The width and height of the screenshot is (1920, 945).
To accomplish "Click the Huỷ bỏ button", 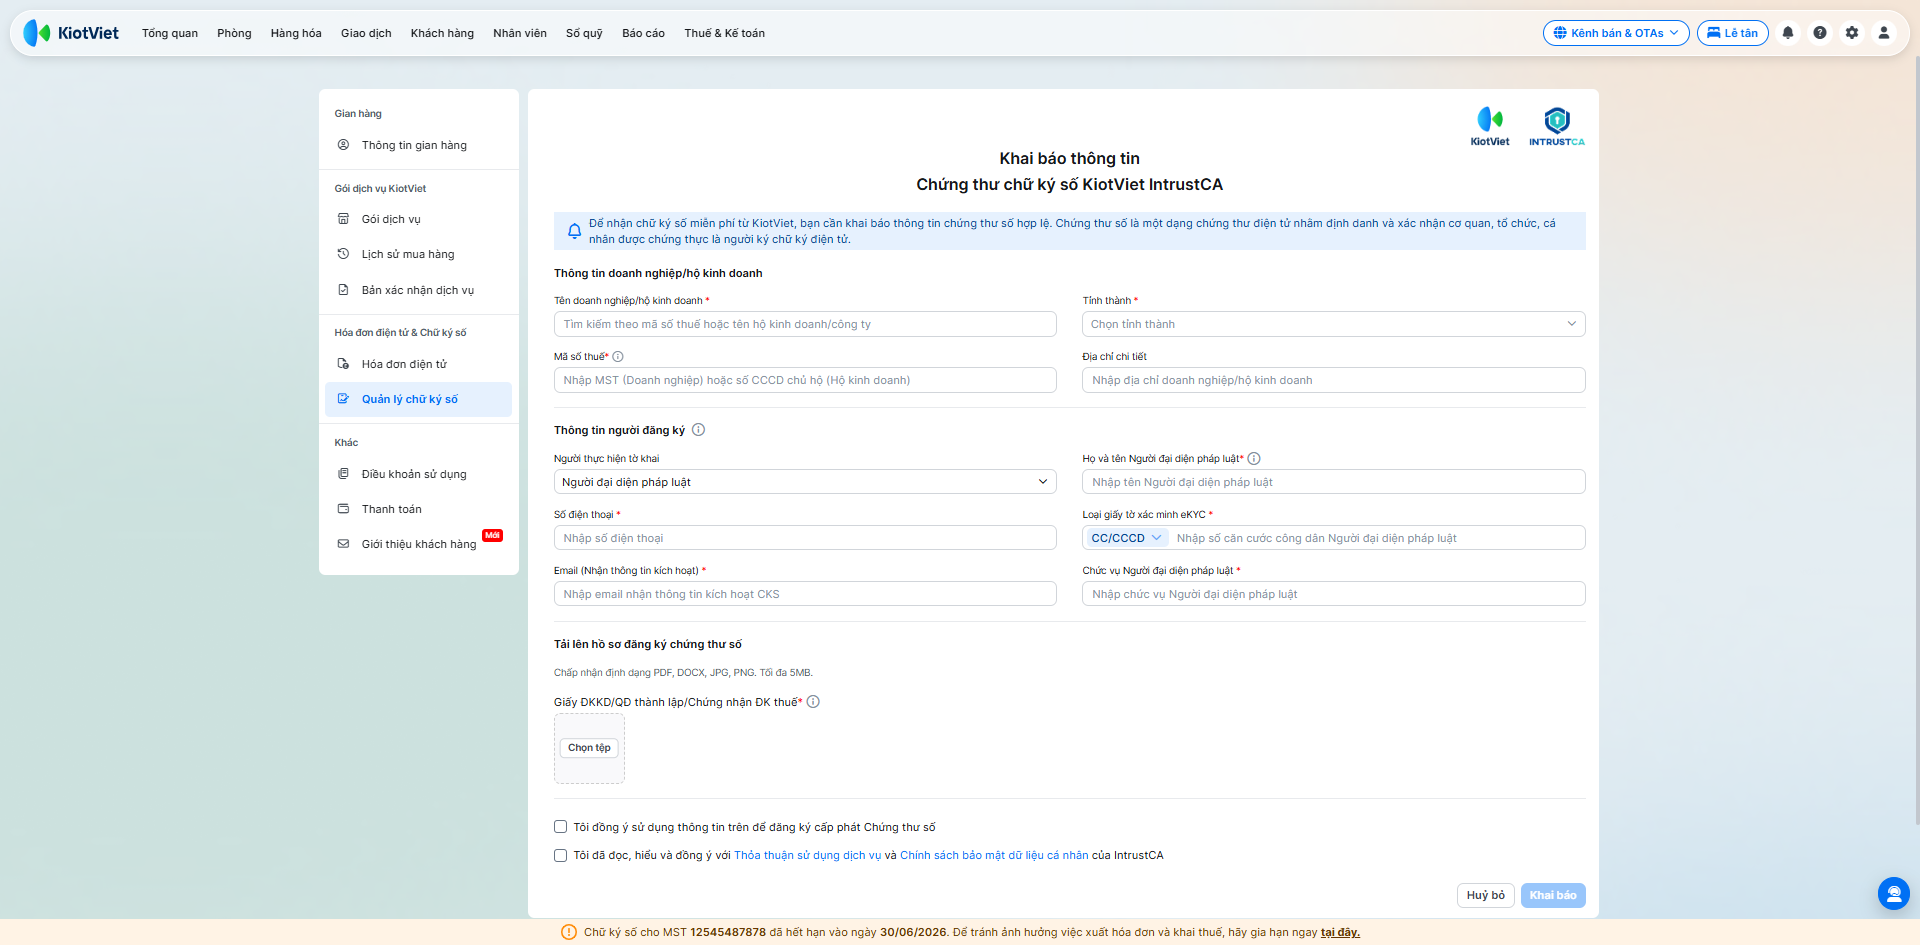I will (x=1486, y=895).
